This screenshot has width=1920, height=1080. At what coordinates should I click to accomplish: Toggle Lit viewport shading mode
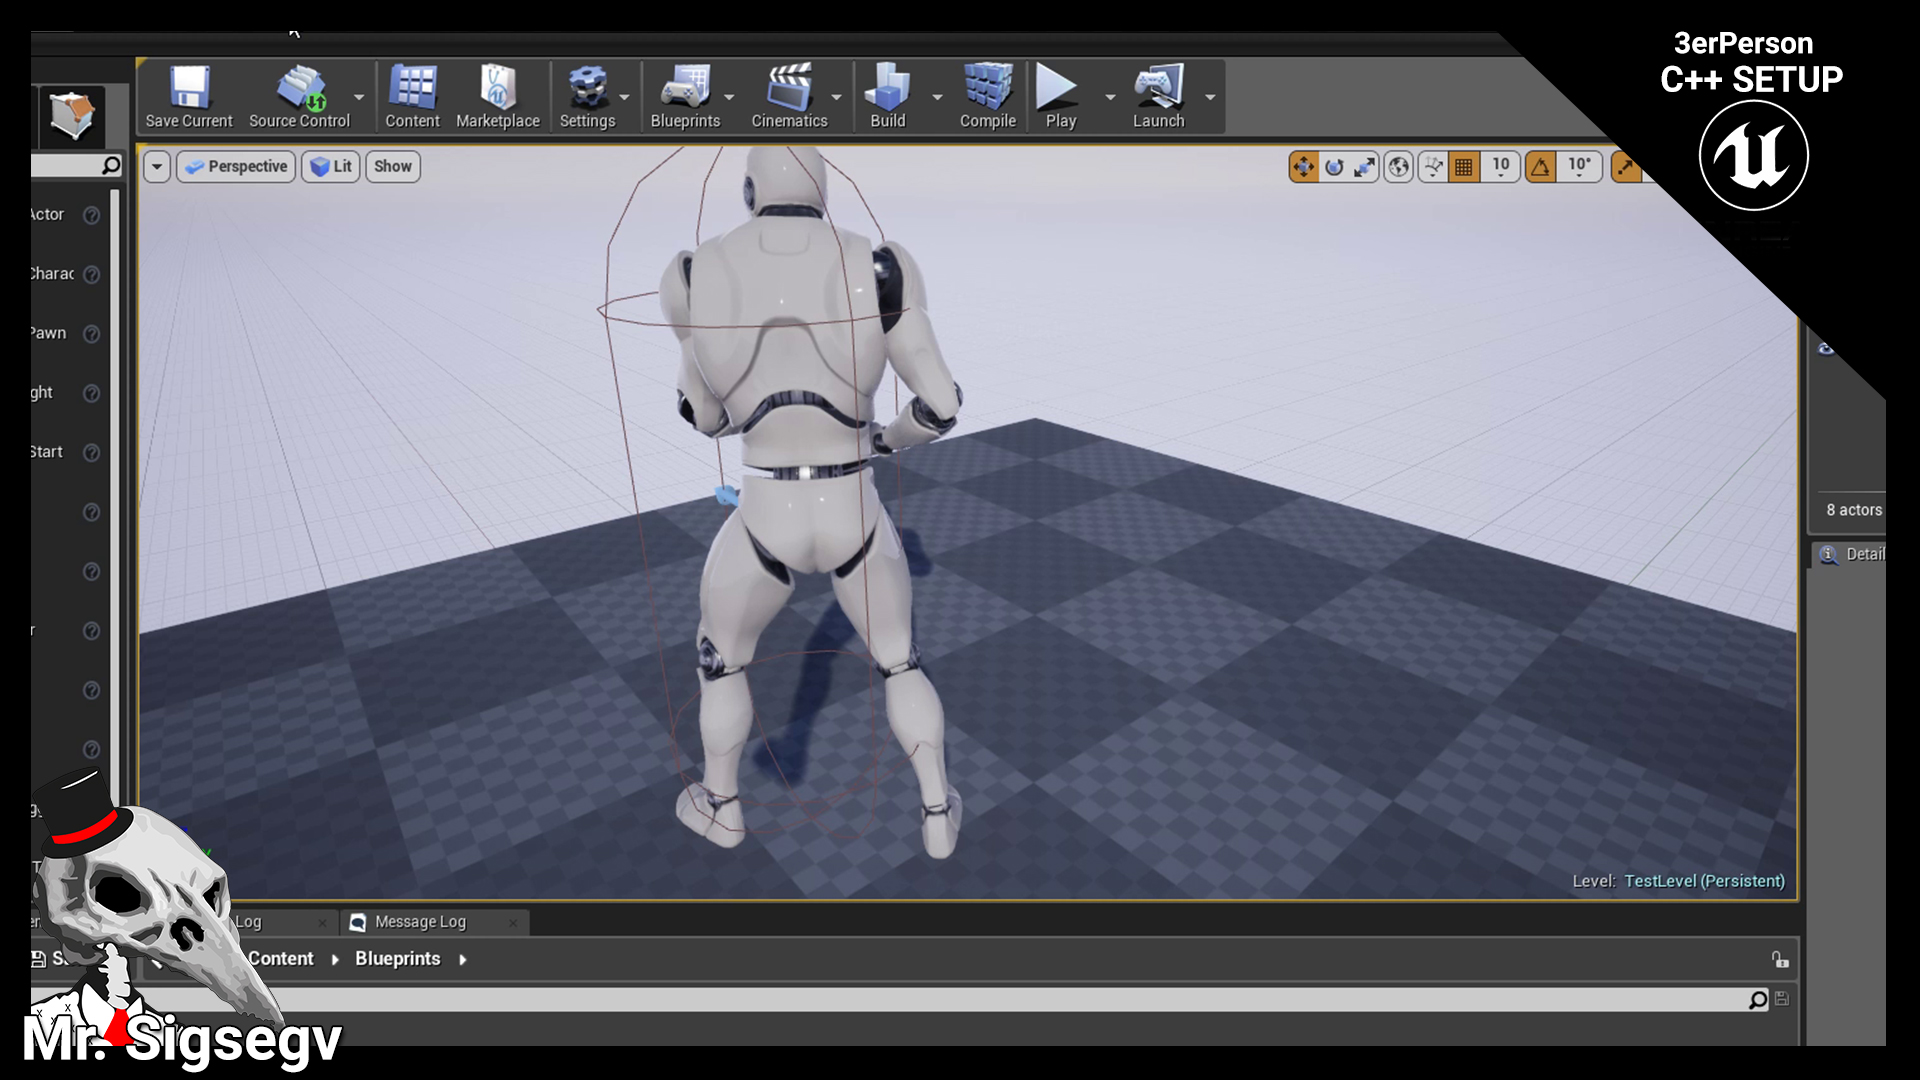[330, 166]
